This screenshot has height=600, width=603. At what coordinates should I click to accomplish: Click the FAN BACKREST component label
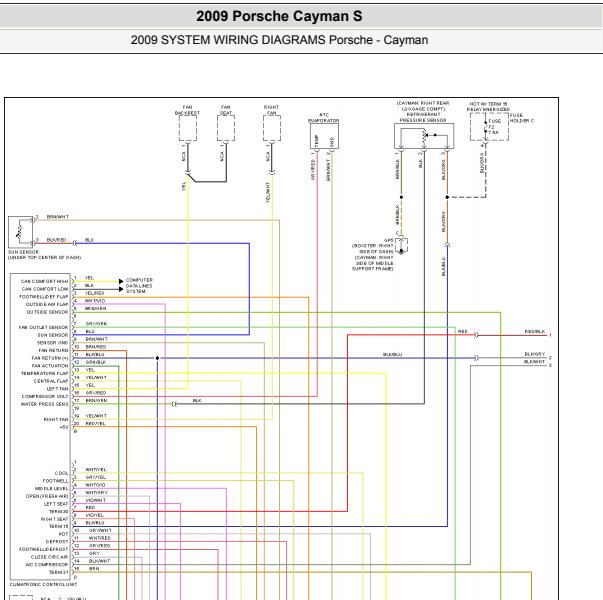coord(187,110)
